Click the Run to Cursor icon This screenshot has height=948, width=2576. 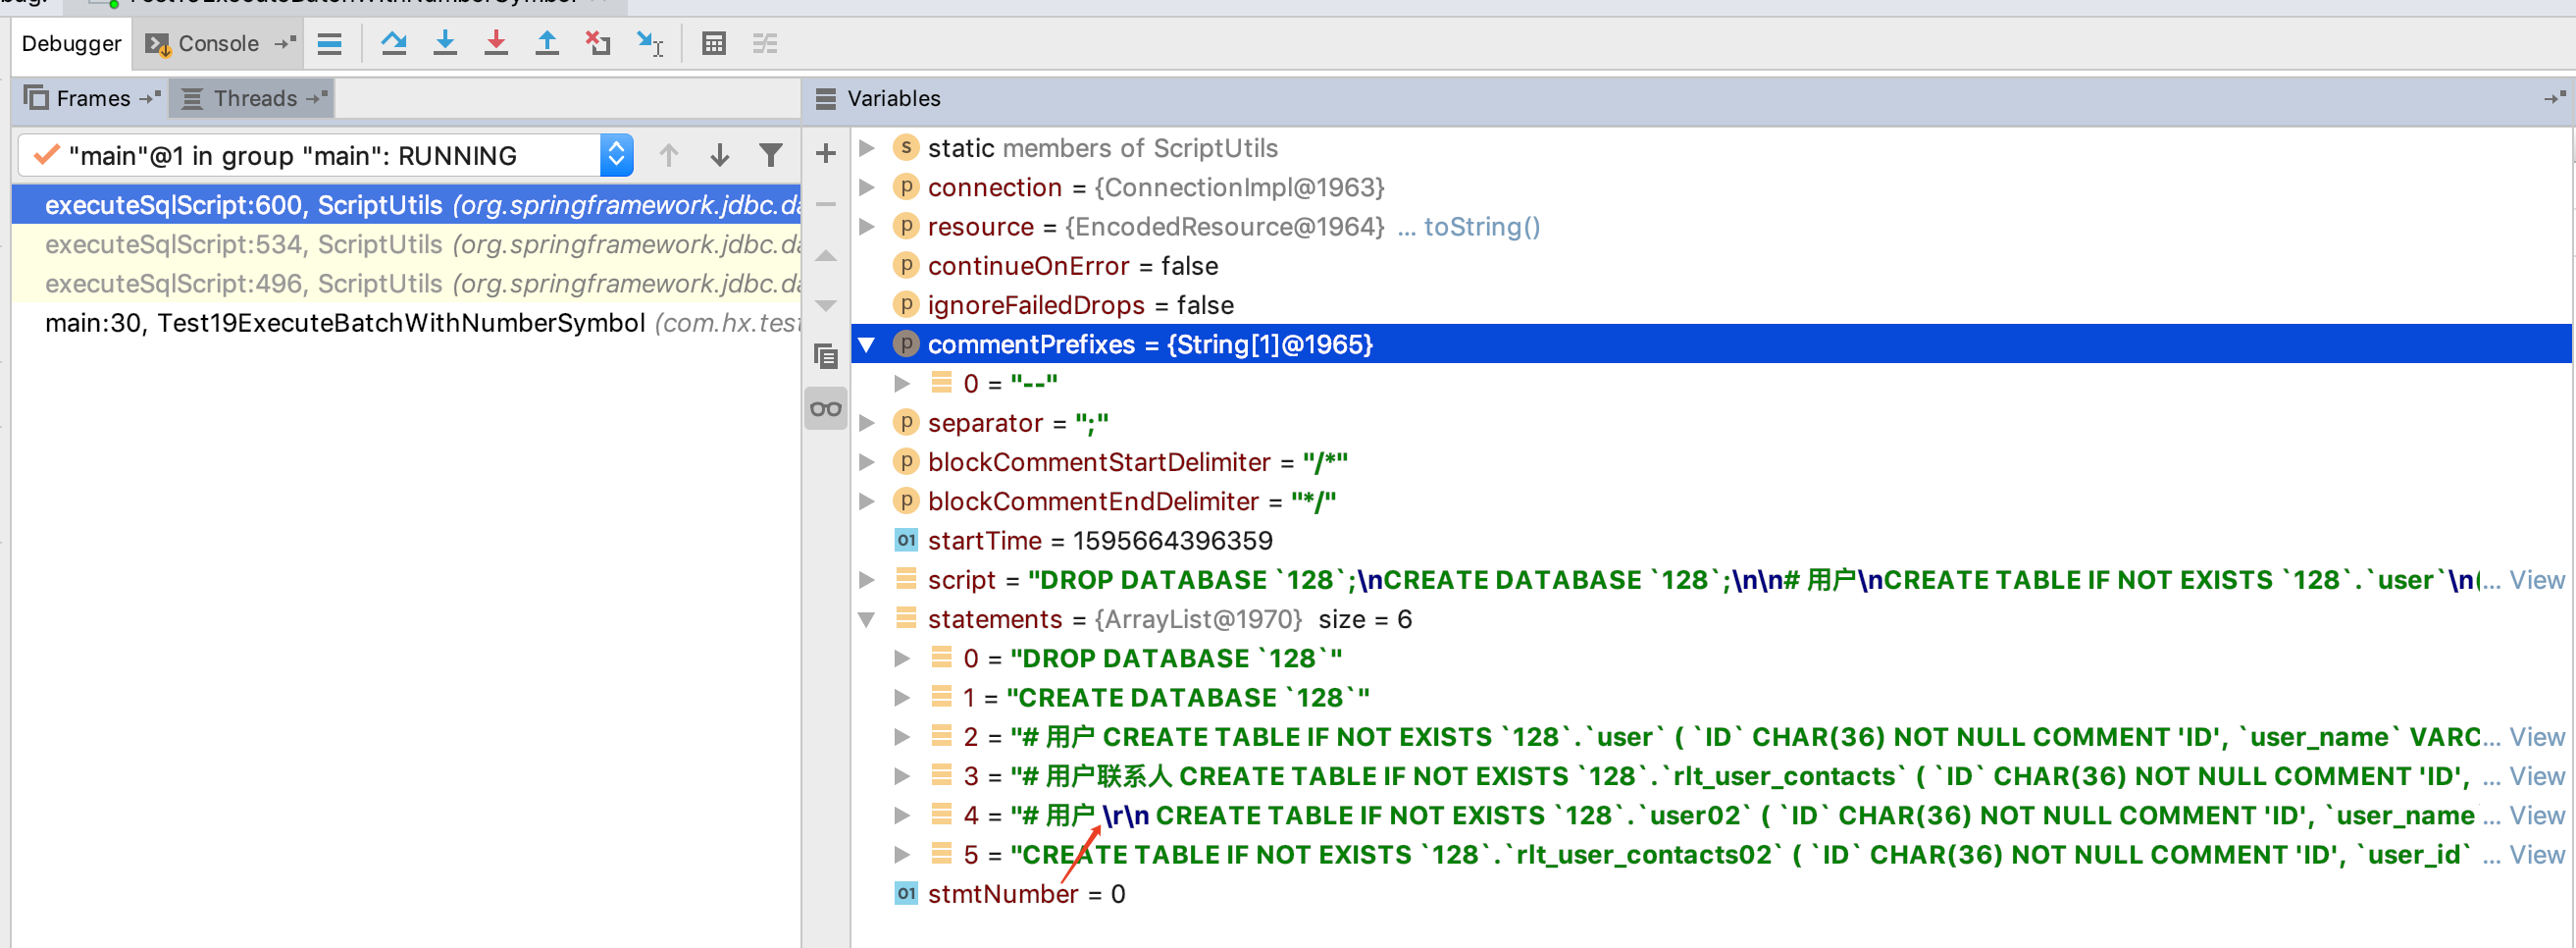point(649,43)
